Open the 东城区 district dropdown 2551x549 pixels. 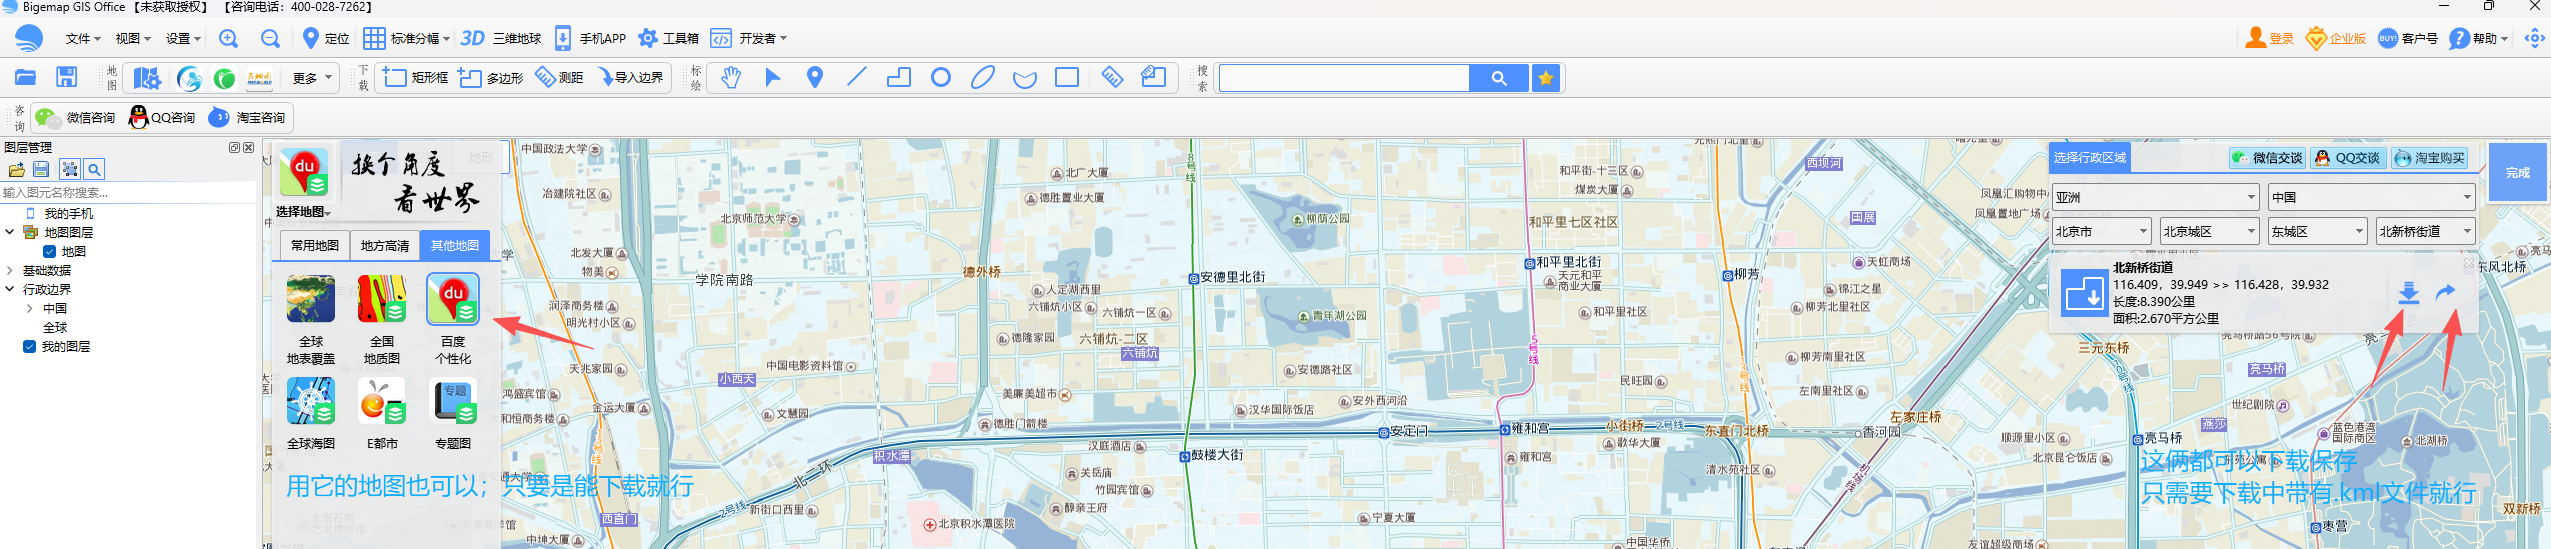(x=2318, y=231)
